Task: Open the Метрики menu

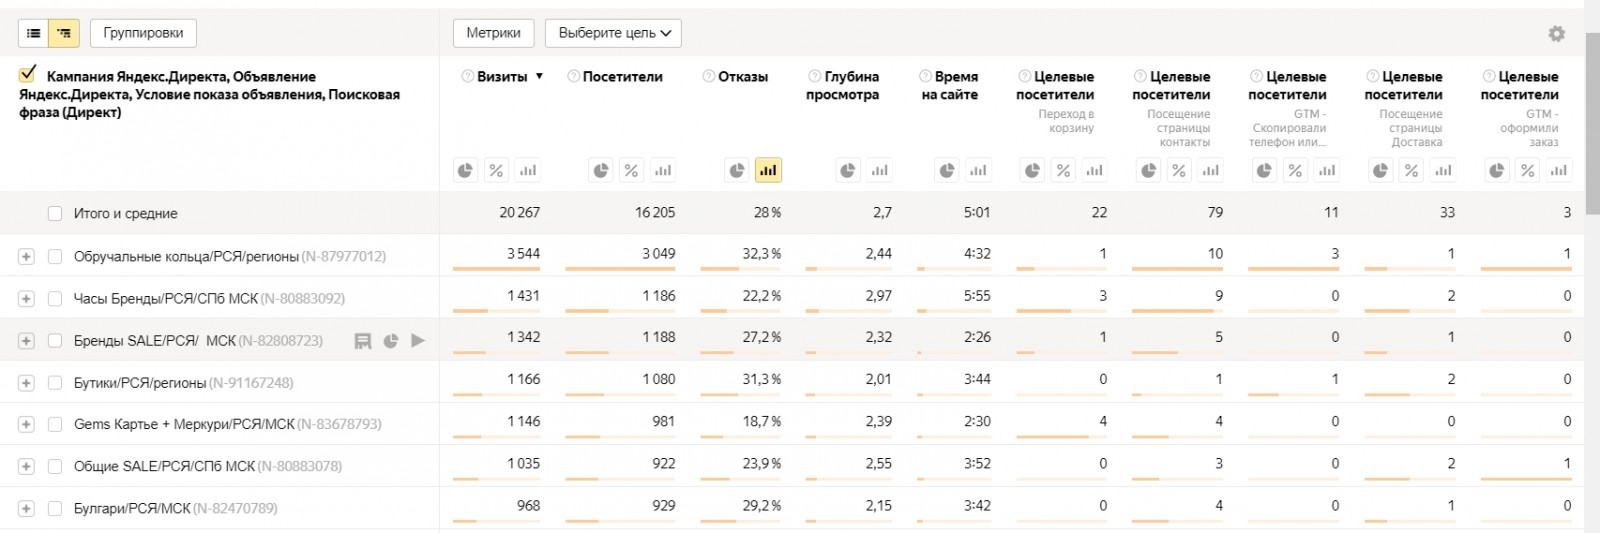Action: click(x=493, y=33)
